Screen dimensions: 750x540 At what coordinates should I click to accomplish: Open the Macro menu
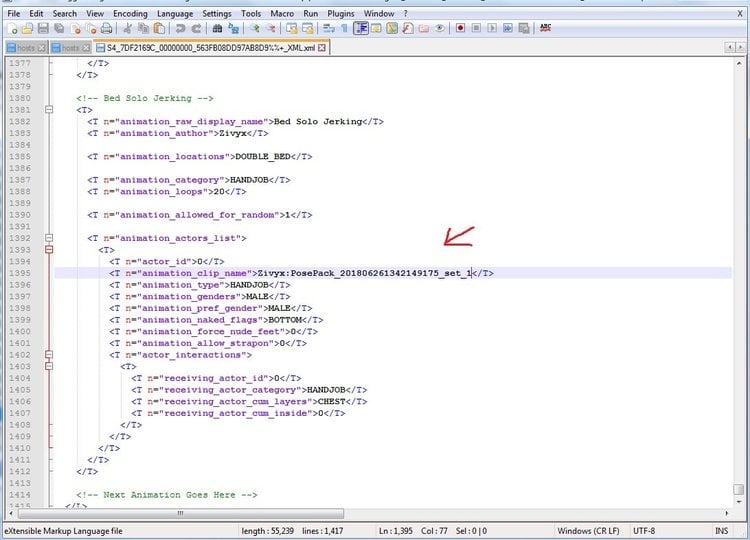click(282, 13)
